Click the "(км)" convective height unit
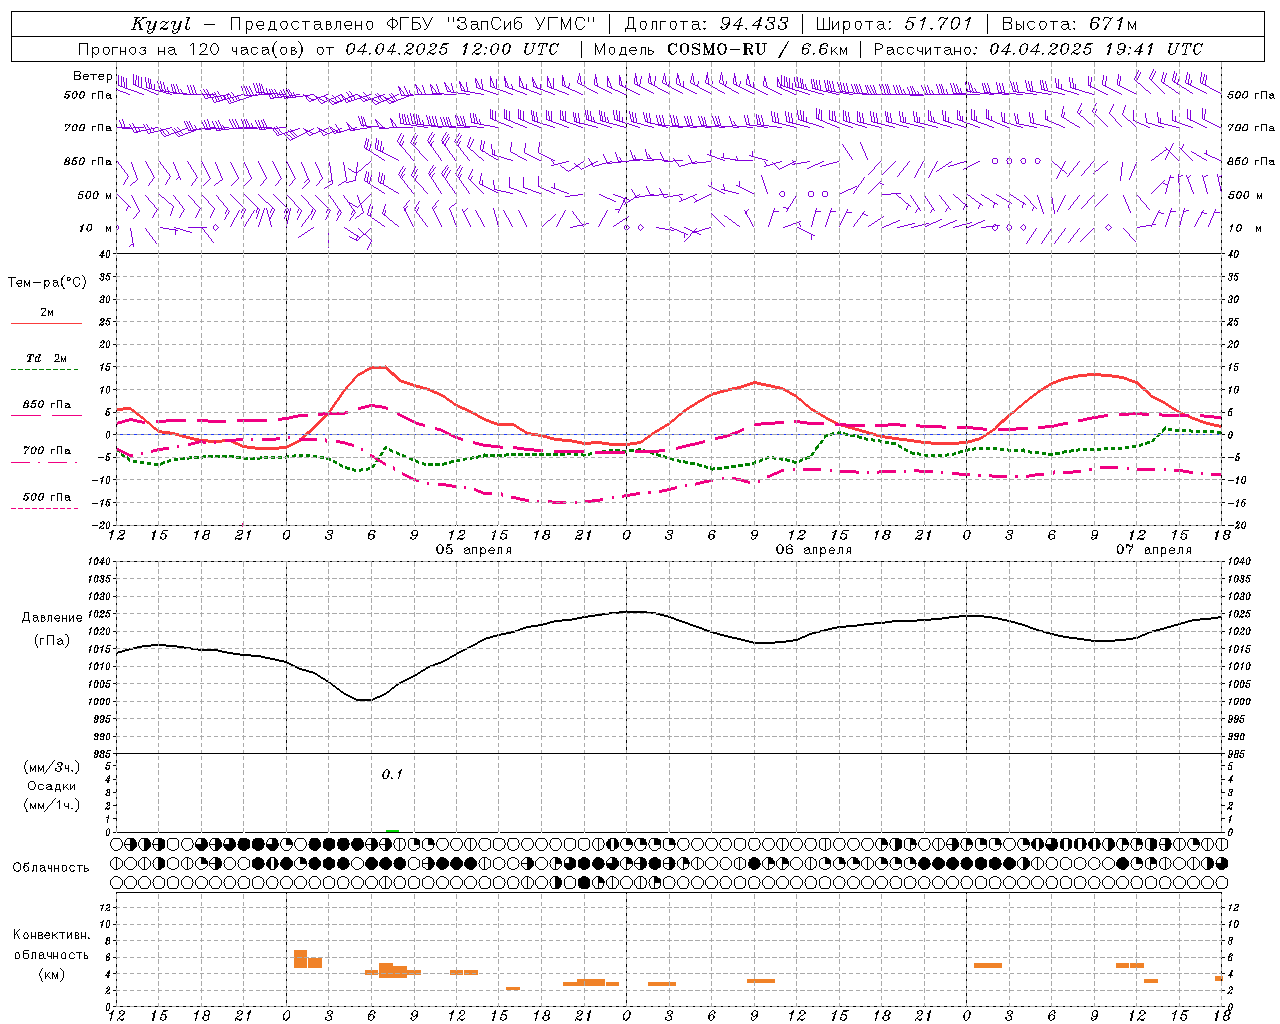 click(x=51, y=974)
